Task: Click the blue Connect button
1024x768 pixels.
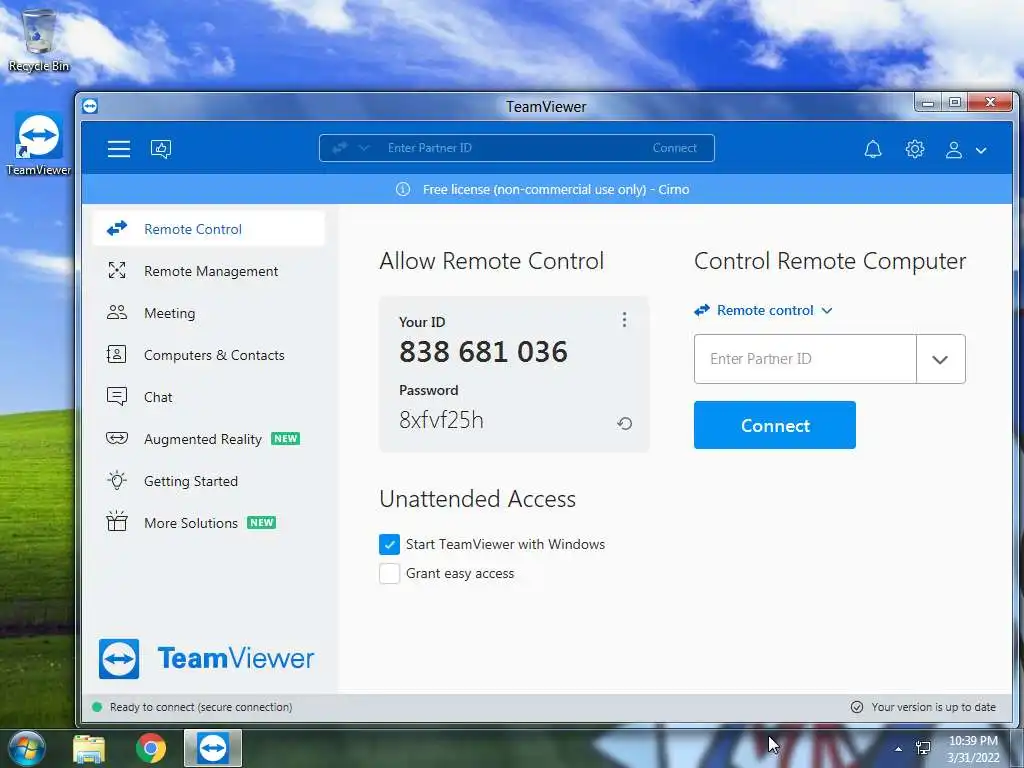Action: 775,425
